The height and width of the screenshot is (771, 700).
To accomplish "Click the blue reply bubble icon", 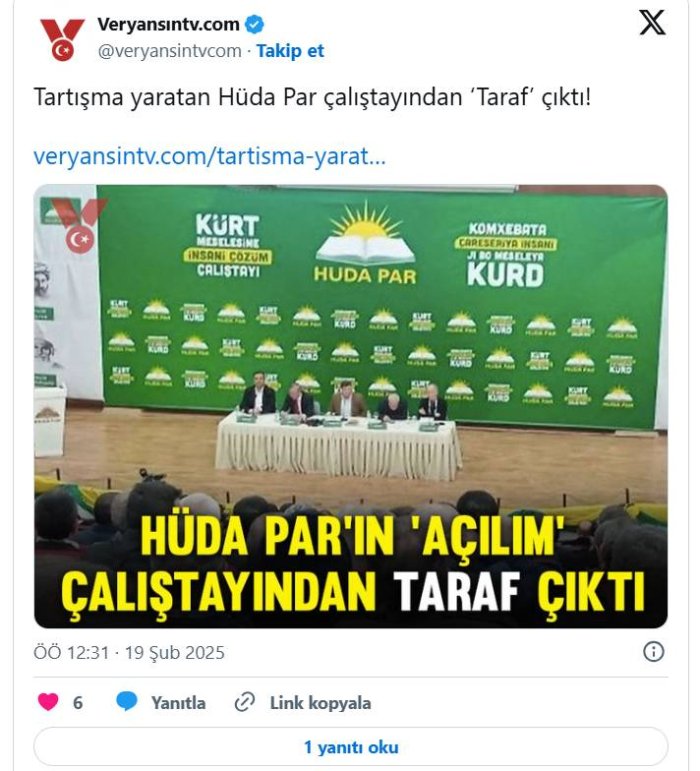I will click(127, 701).
